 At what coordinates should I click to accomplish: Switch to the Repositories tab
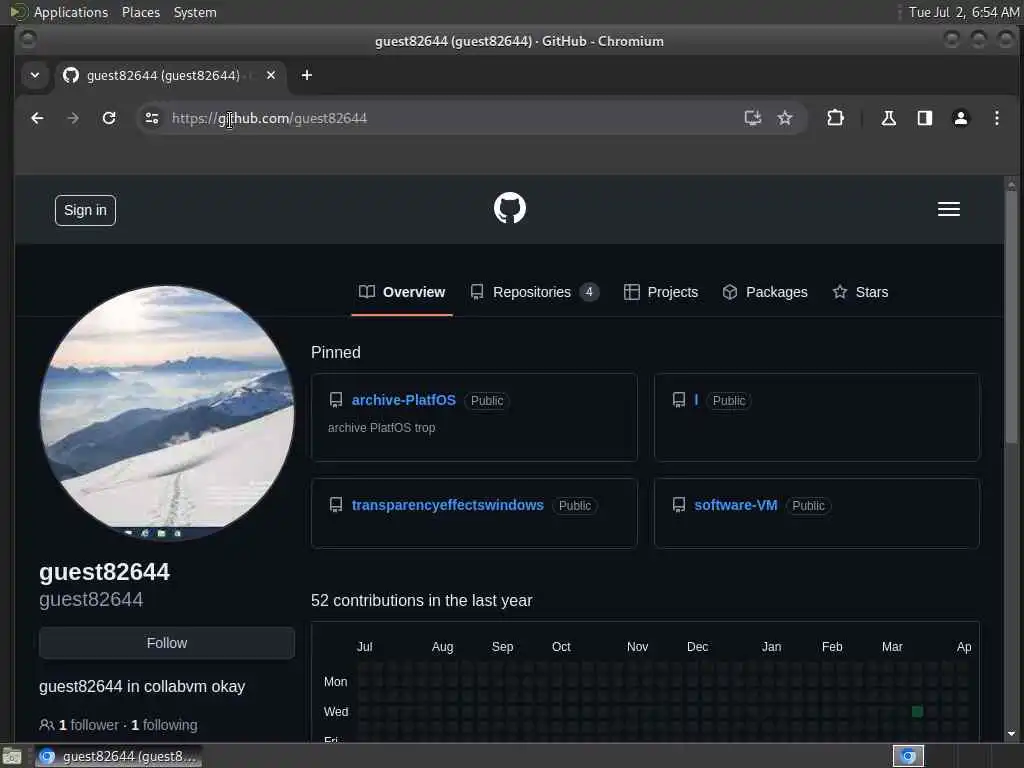click(534, 292)
